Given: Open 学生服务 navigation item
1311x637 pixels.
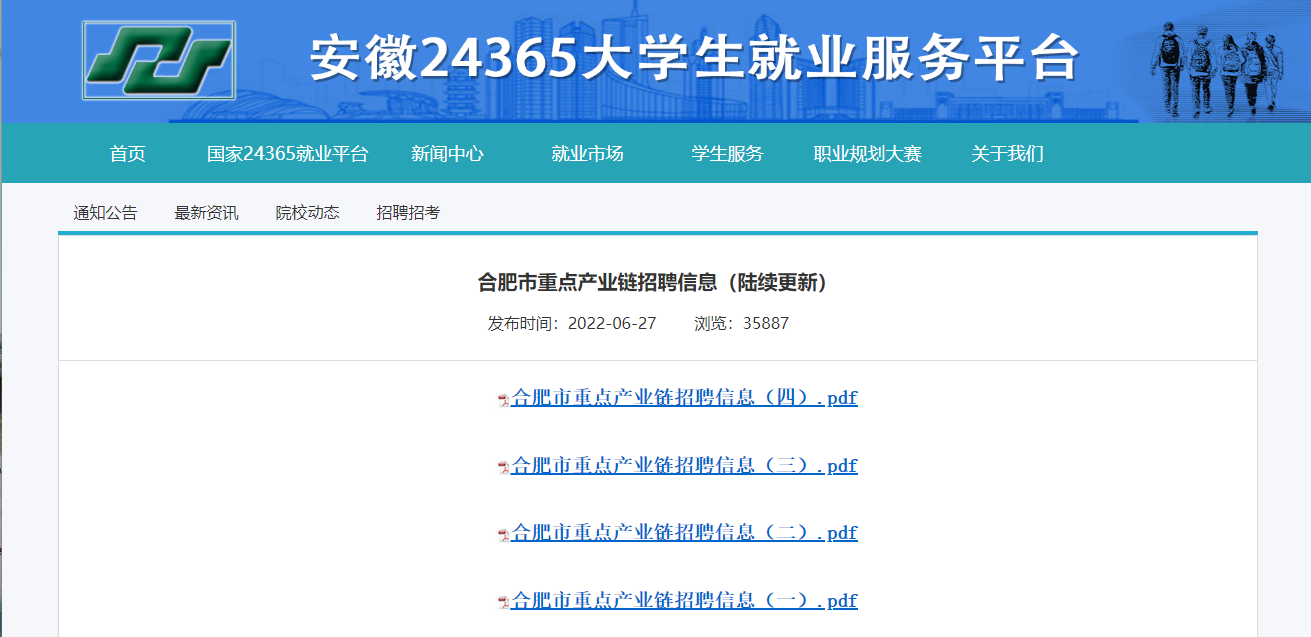Looking at the screenshot, I should pyautogui.click(x=727, y=154).
